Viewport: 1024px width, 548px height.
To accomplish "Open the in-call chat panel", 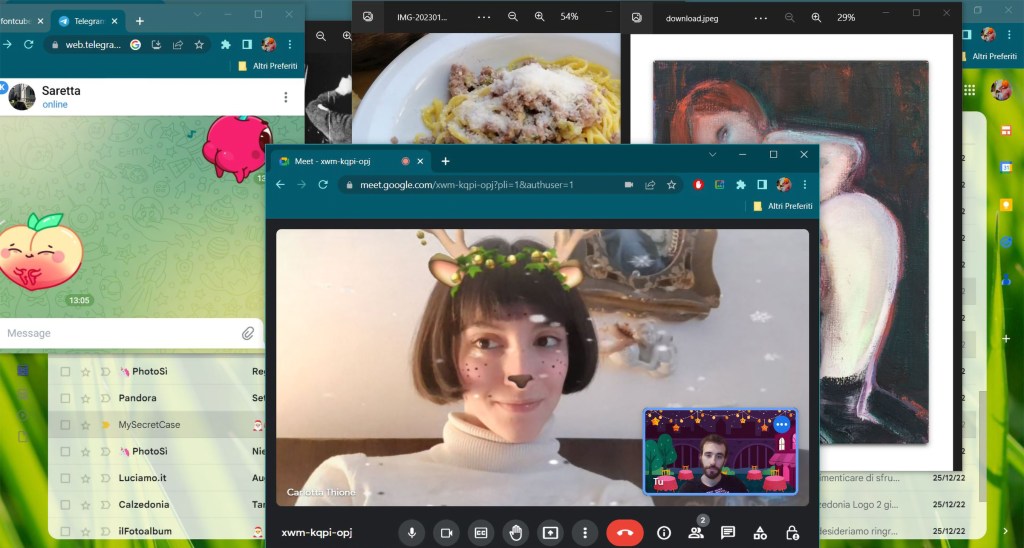I will coord(728,533).
